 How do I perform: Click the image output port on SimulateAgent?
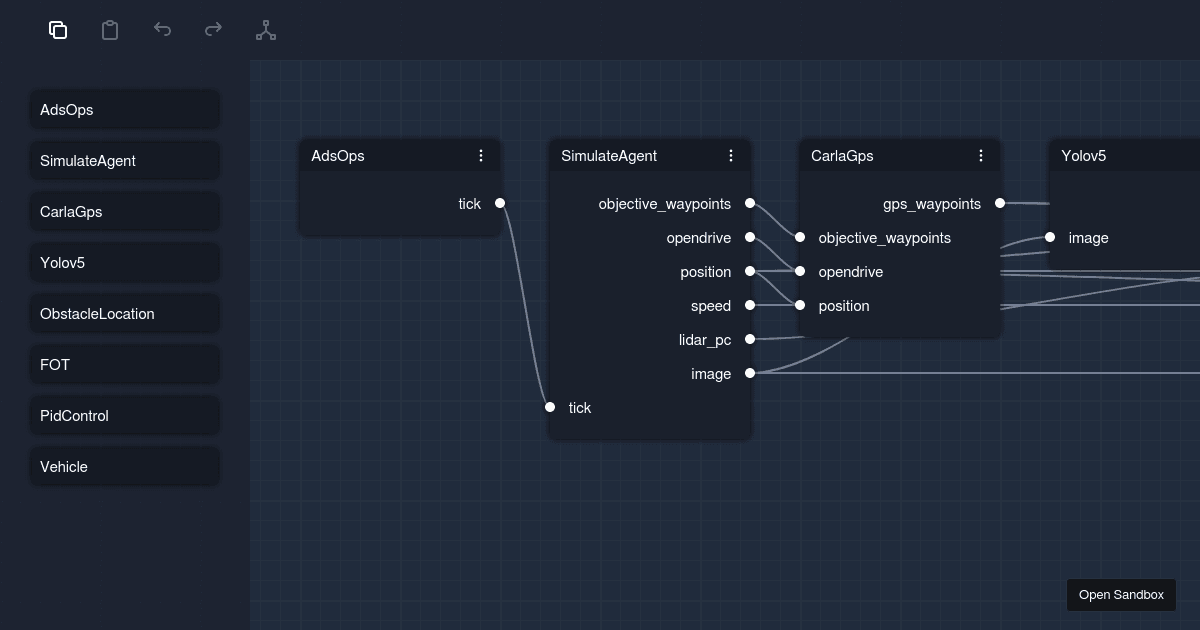pyautogui.click(x=750, y=373)
